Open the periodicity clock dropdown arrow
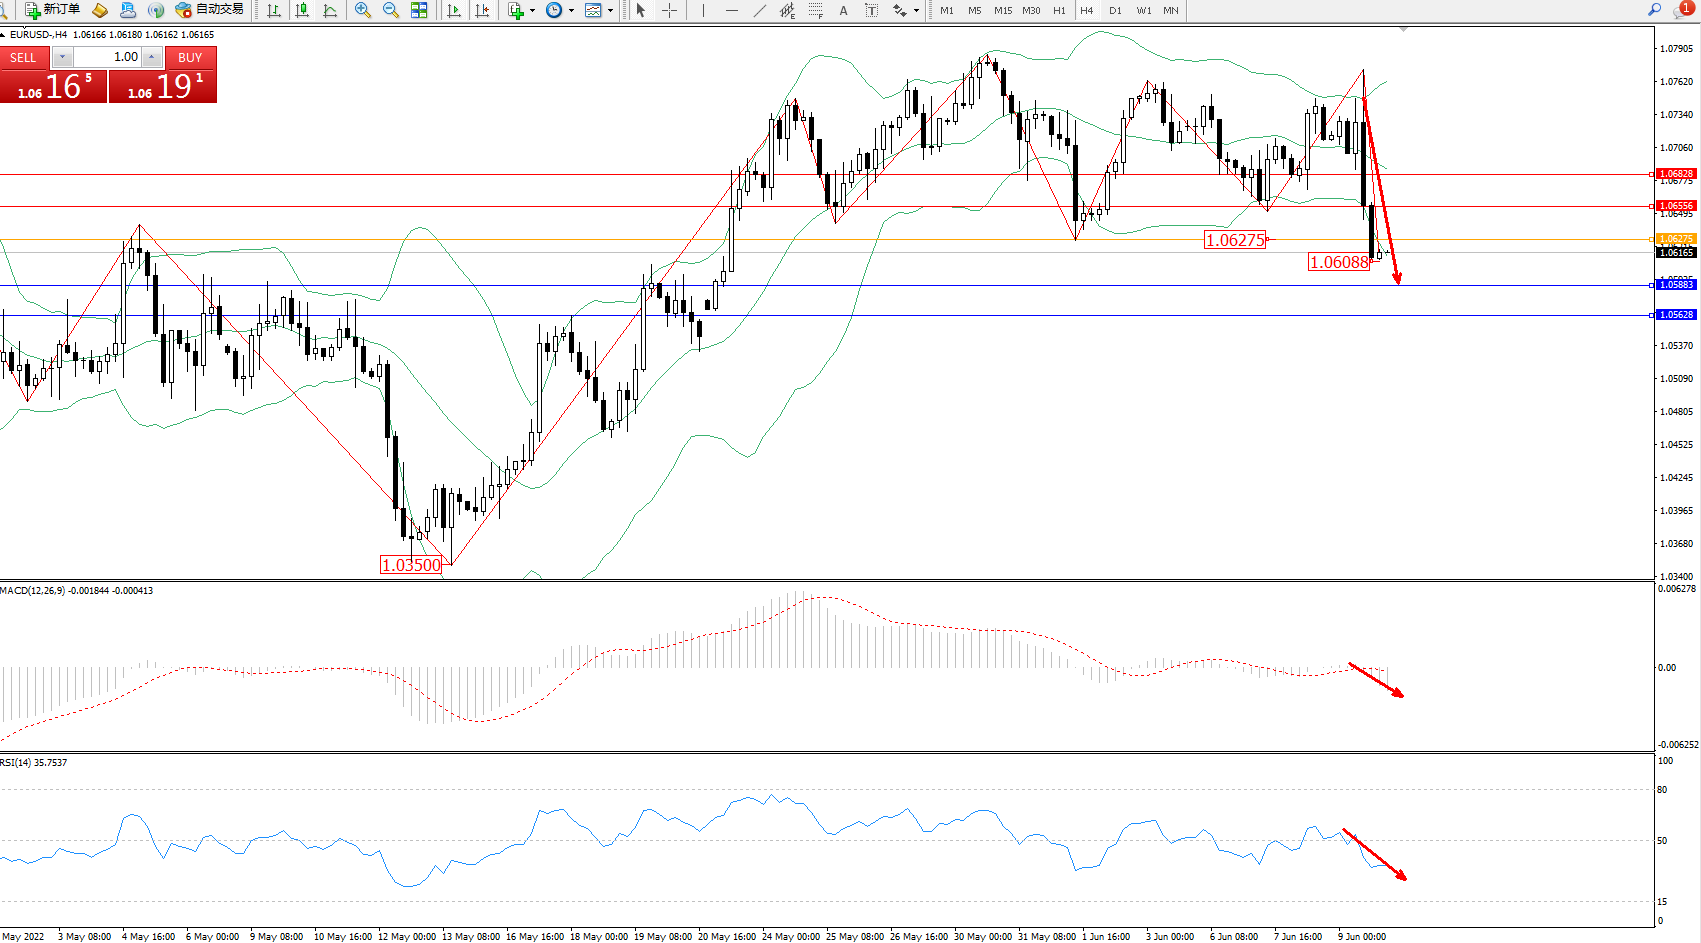This screenshot has width=1701, height=943. (x=571, y=10)
